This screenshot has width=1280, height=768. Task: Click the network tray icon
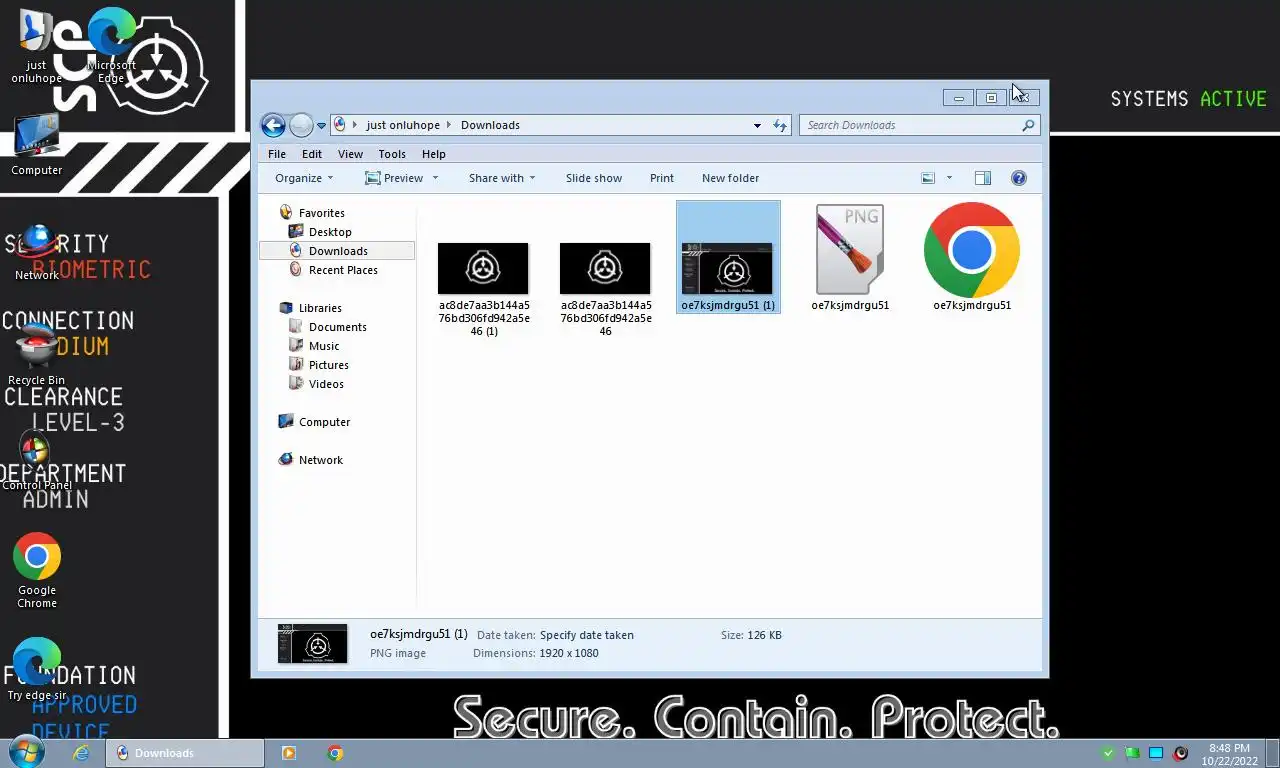(1156, 753)
